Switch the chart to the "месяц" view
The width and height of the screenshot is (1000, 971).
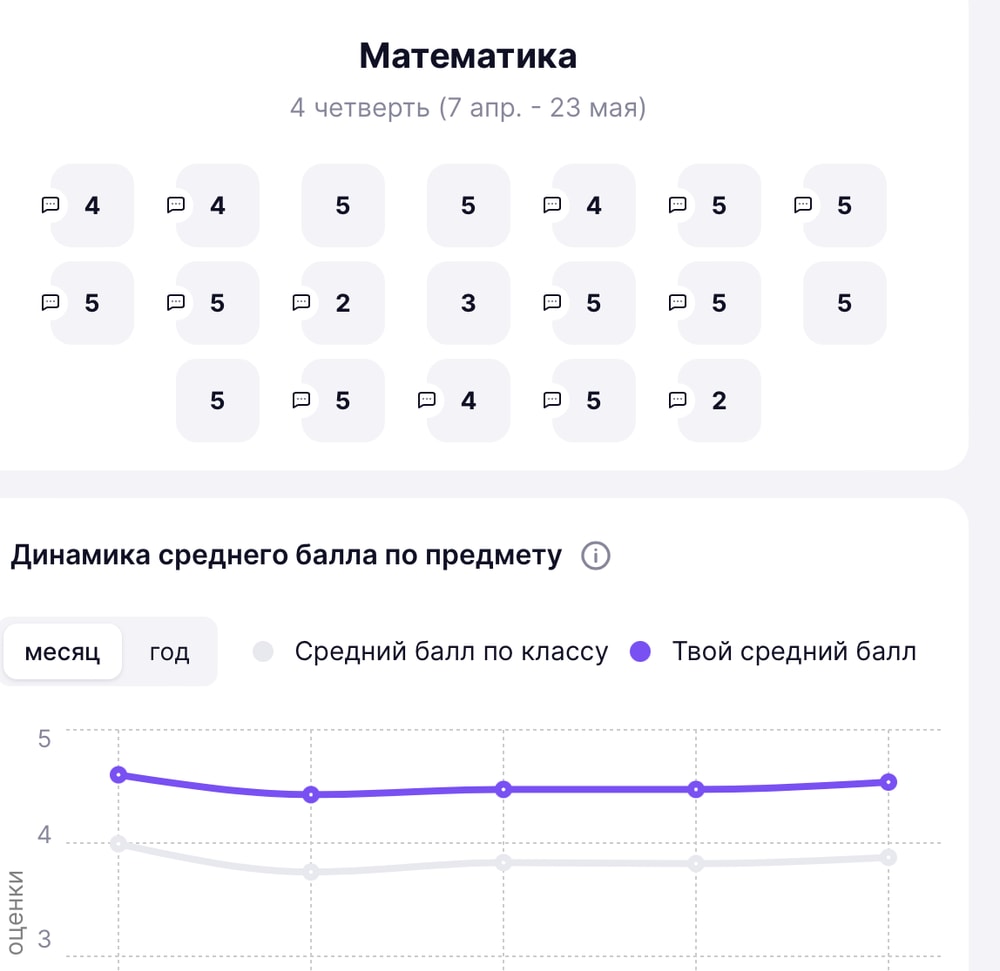(x=62, y=652)
